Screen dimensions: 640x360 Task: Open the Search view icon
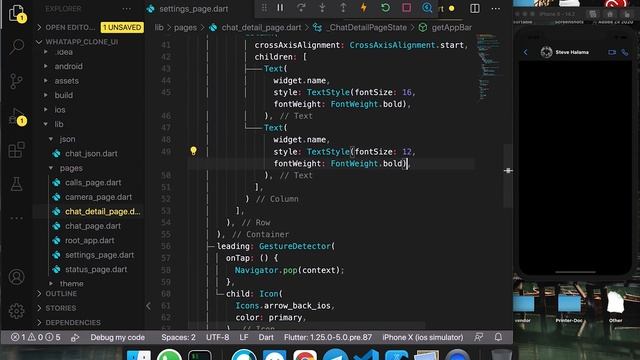(x=16, y=47)
